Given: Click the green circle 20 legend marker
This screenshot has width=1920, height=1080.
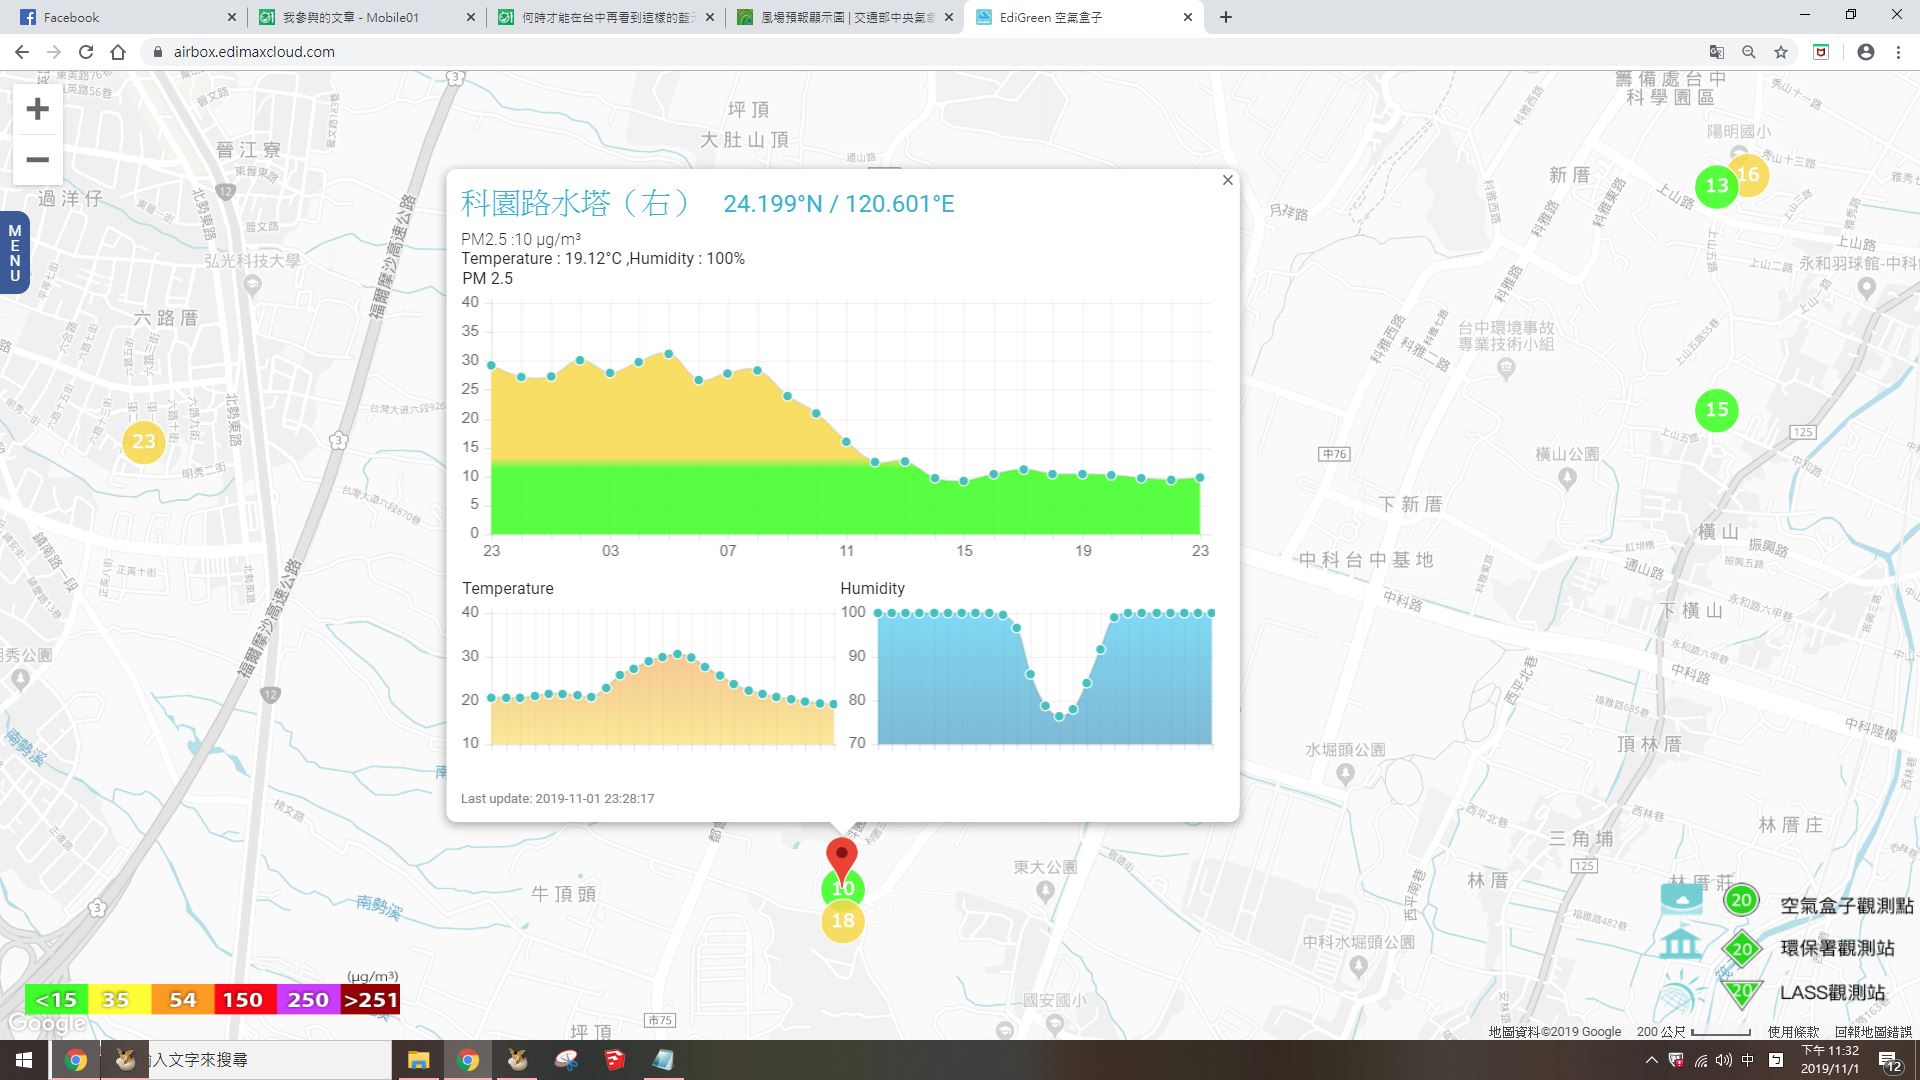Looking at the screenshot, I should click(1741, 900).
